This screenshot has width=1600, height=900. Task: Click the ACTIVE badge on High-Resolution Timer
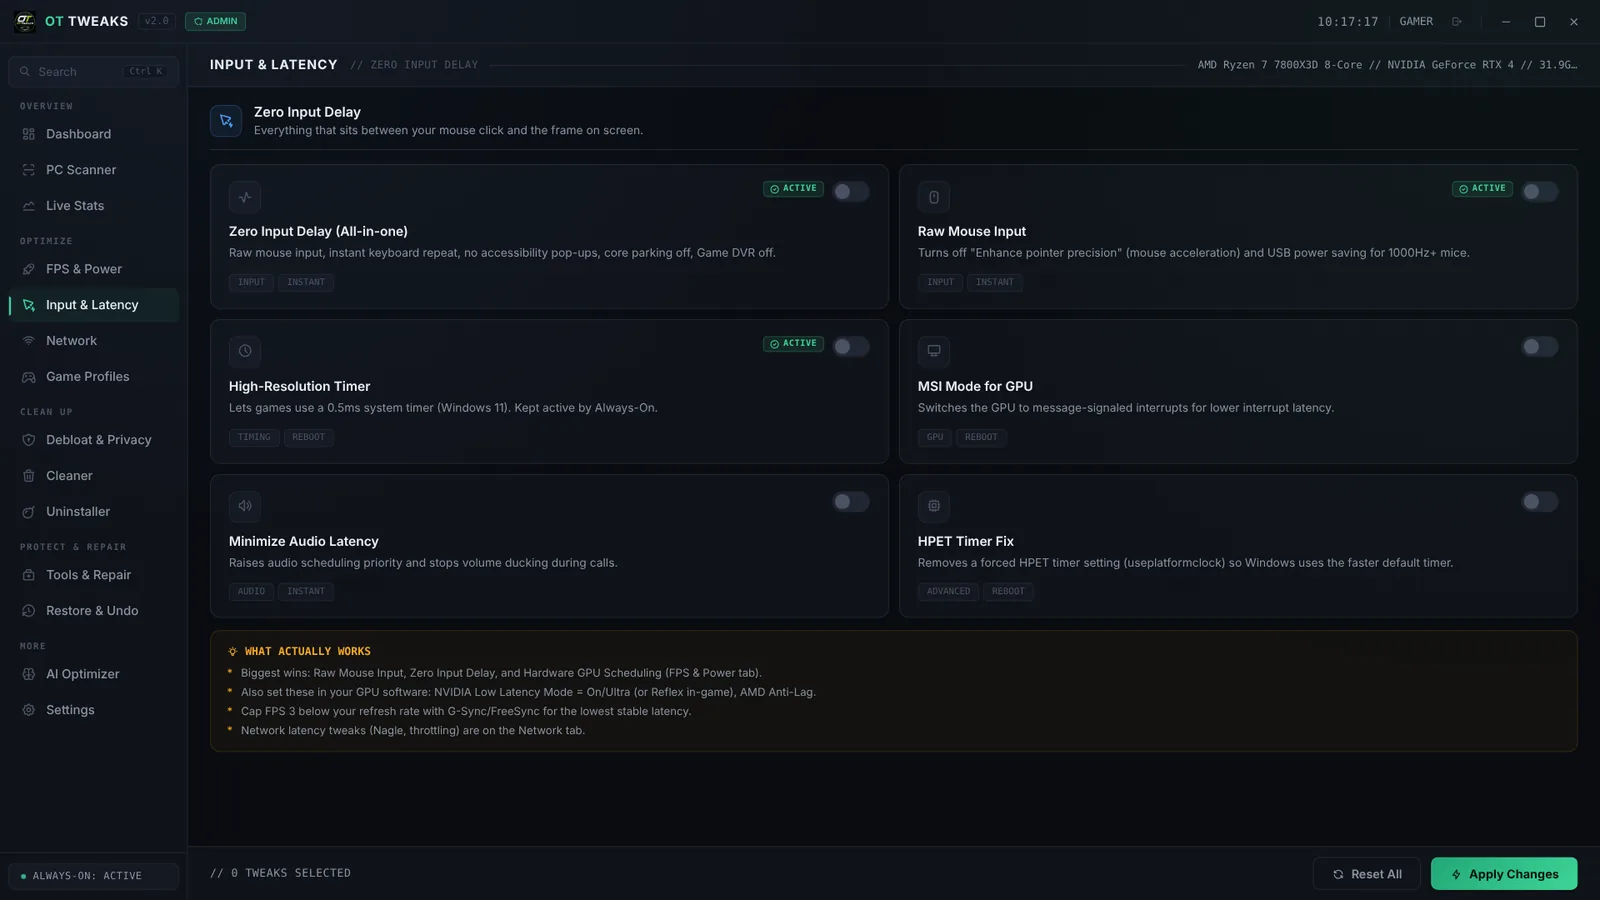[793, 344]
